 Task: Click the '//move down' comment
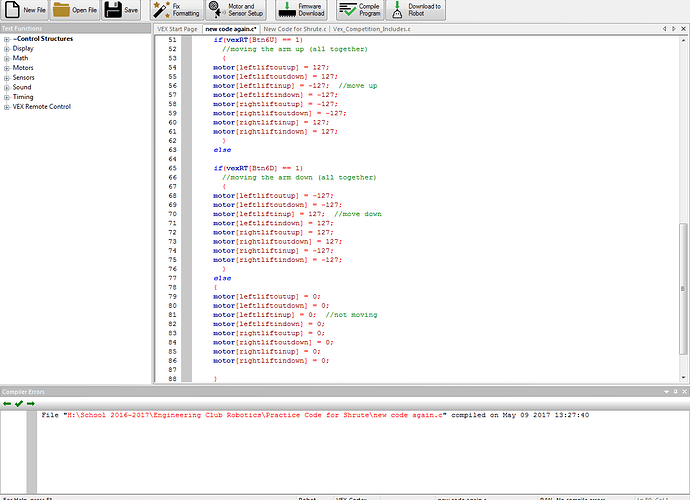pyautogui.click(x=358, y=214)
